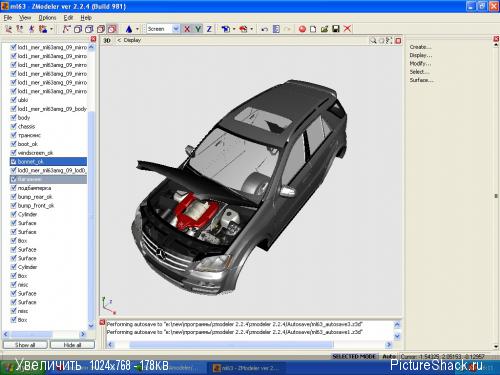Save the scene with floppy disk icon
The height and width of the screenshot is (375, 500).
click(x=336, y=29)
